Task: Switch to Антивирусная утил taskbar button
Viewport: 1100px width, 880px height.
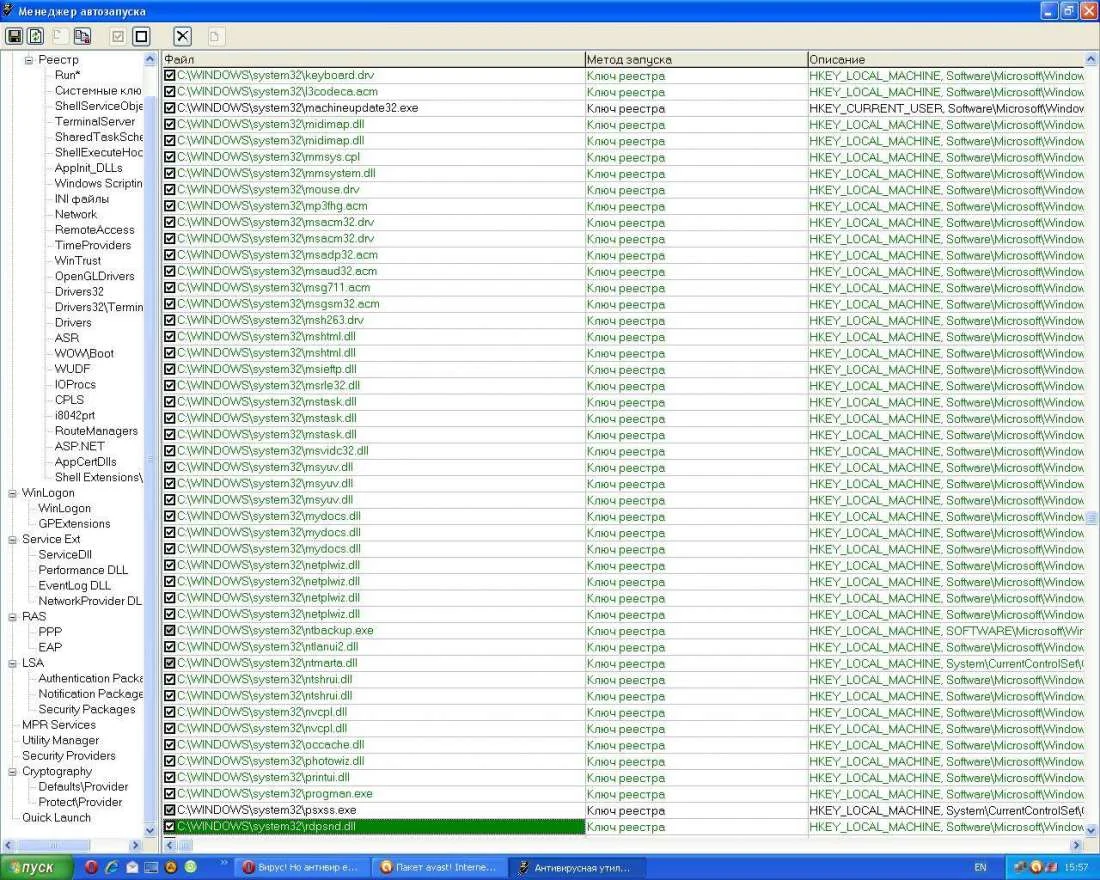Action: coord(577,867)
